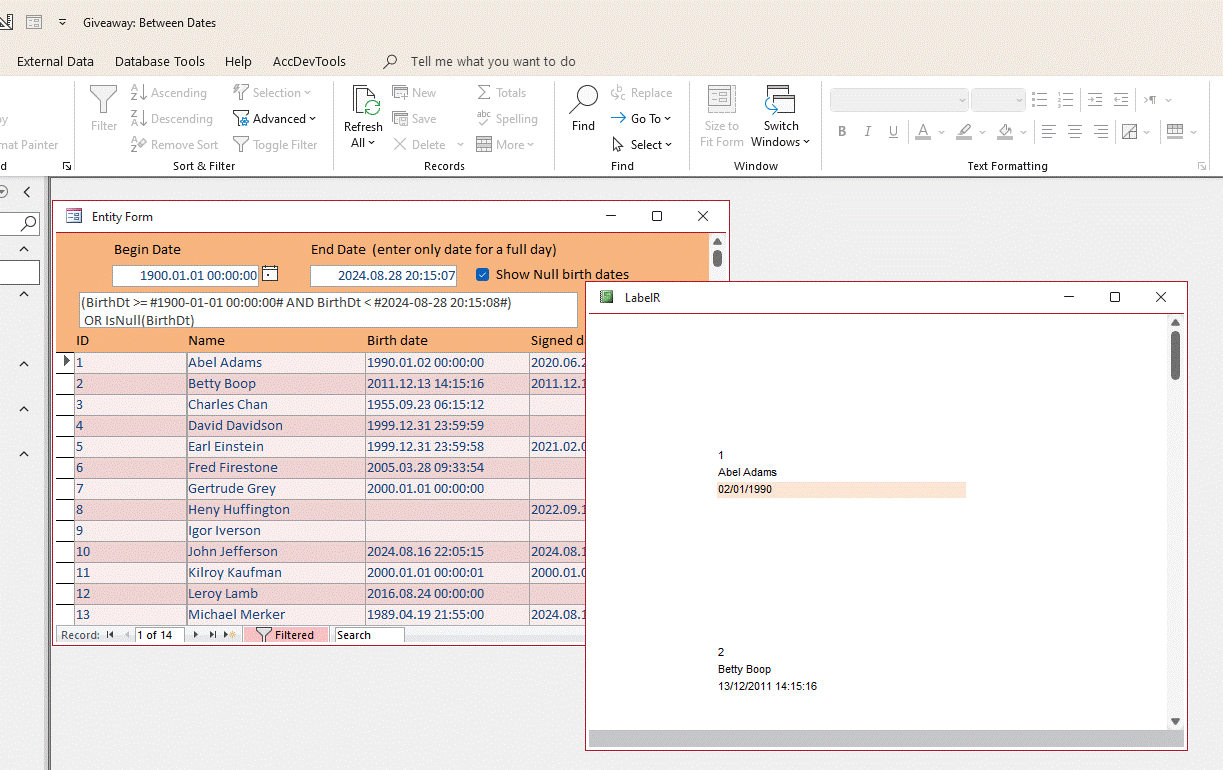Image resolution: width=1223 pixels, height=770 pixels.
Task: Remove the current sort
Action: [174, 144]
